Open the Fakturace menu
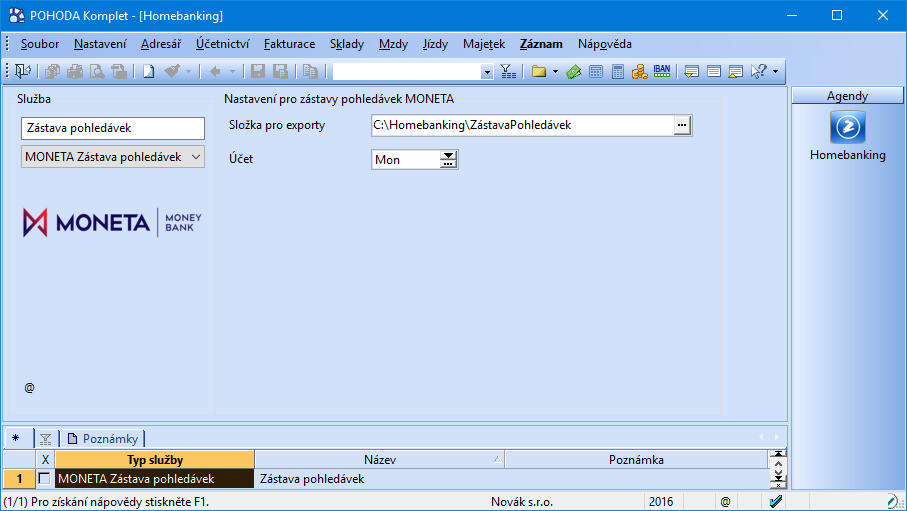Screen dimensions: 907x511 pos(289,44)
